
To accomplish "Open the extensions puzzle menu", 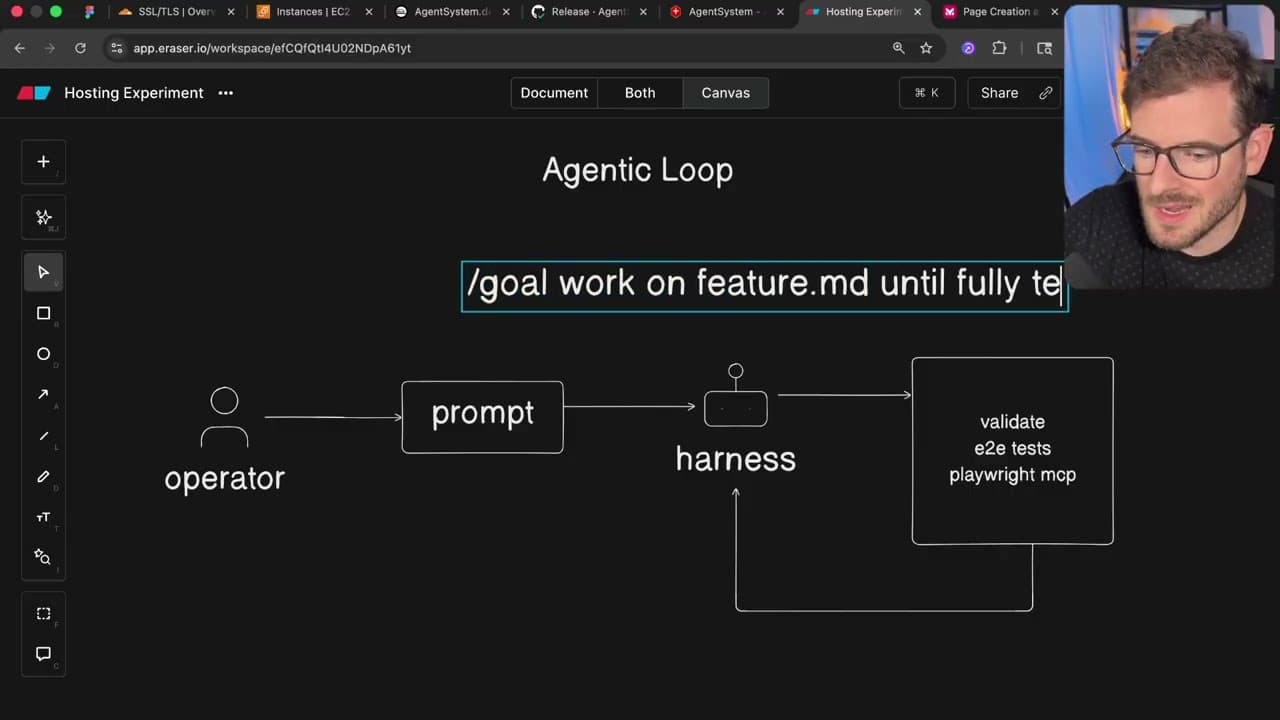I will tap(999, 48).
